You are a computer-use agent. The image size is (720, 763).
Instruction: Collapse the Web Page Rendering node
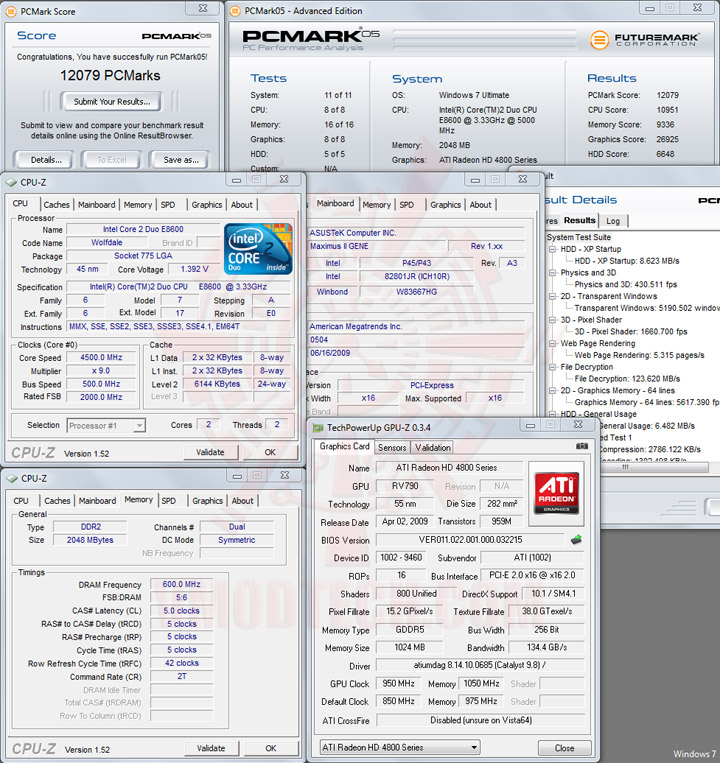point(553,344)
